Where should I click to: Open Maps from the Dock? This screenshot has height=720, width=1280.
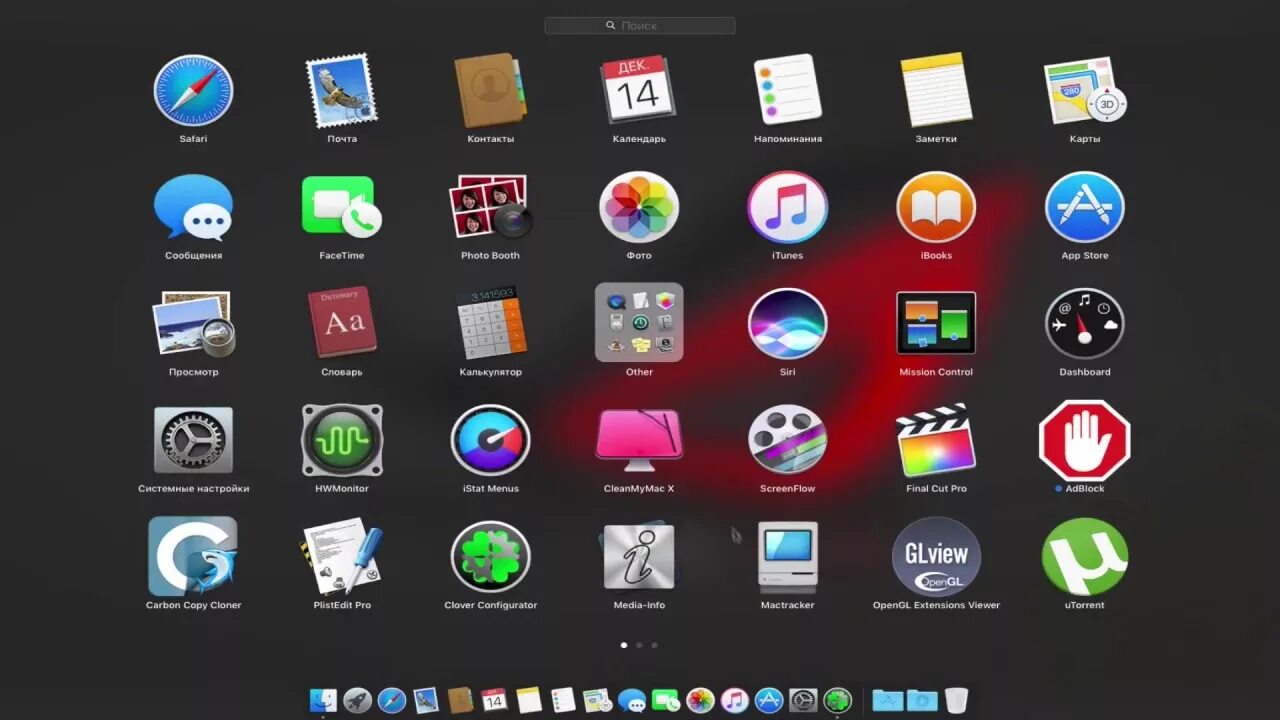click(x=597, y=700)
